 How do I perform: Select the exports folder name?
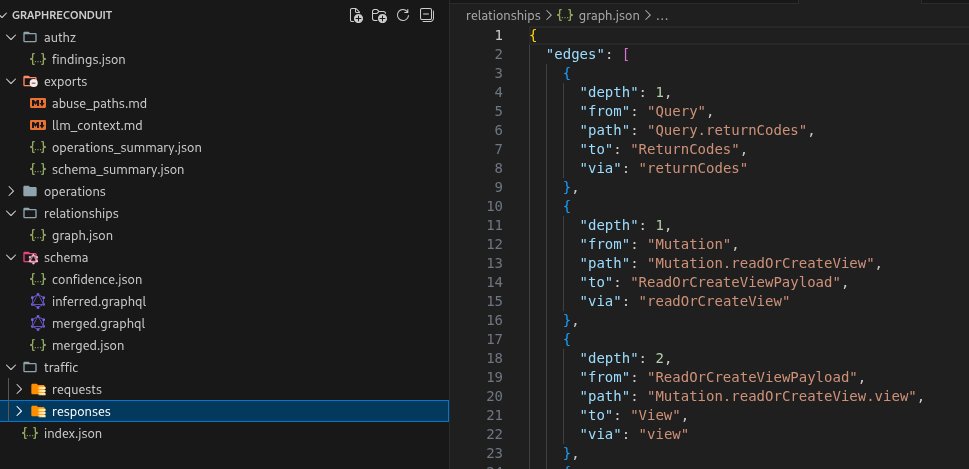[66, 82]
